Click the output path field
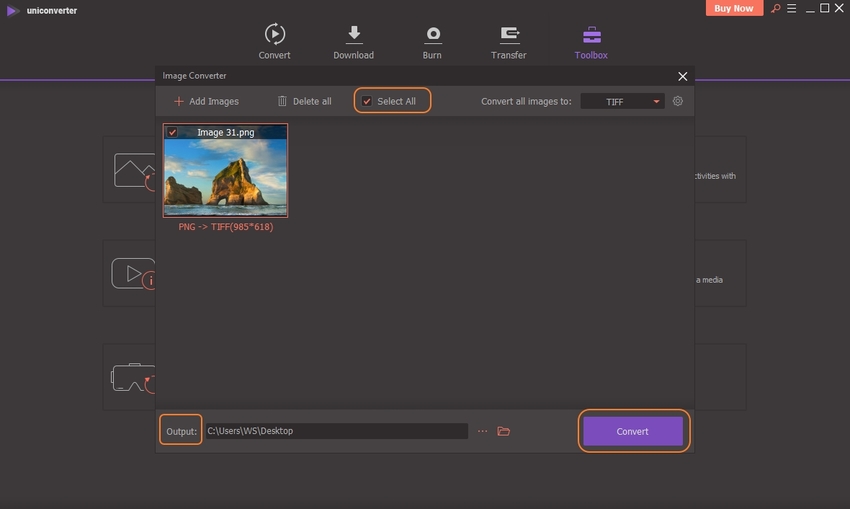 335,431
